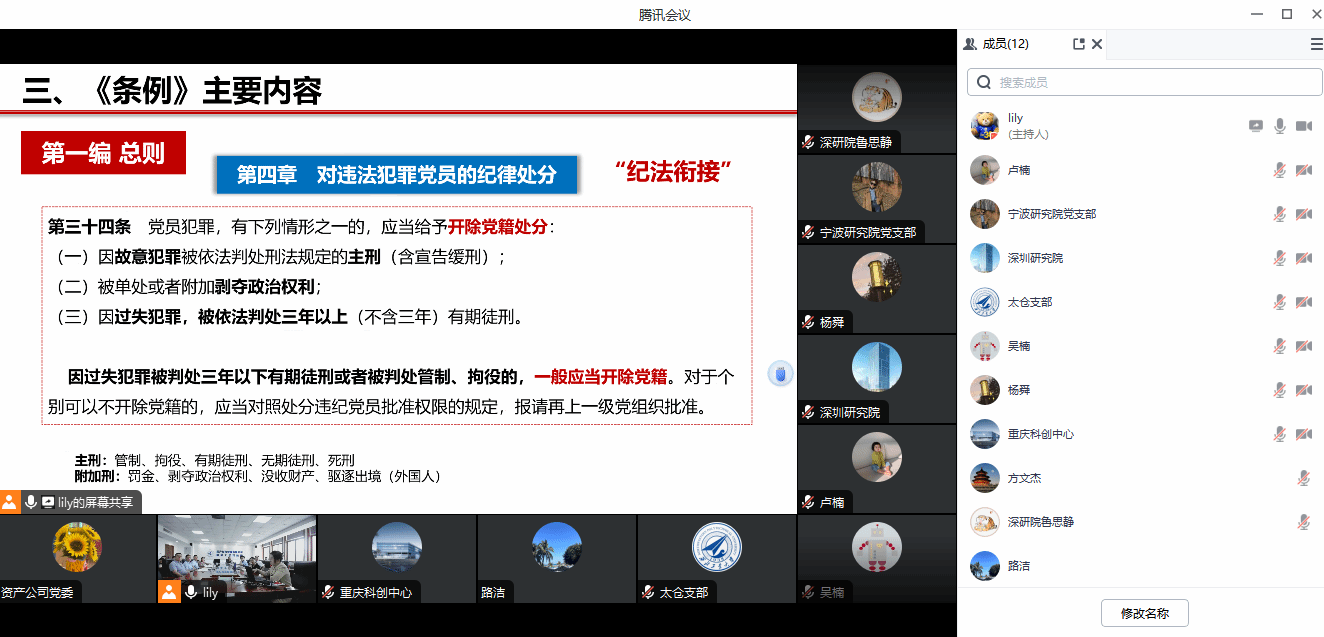
Task: Select 深研院鲁思静 avatar in members list
Action: point(985,522)
